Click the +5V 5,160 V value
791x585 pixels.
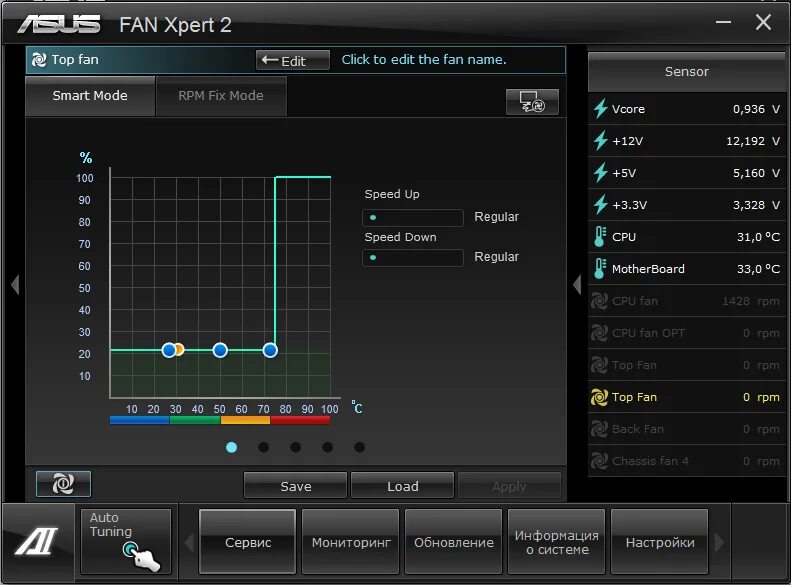(x=756, y=173)
